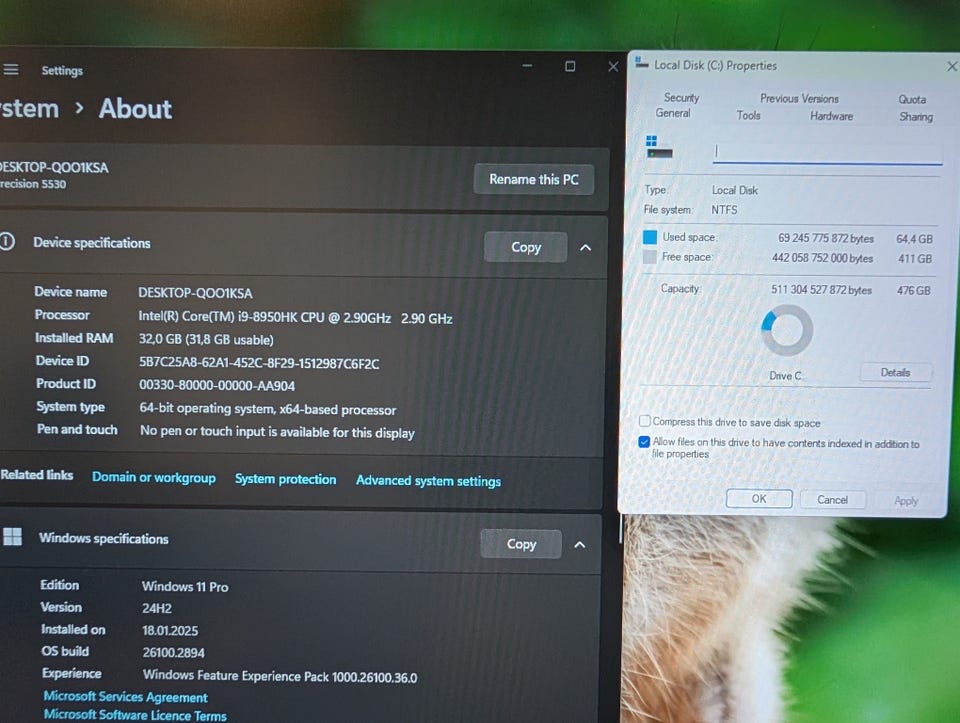This screenshot has width=960, height=723.
Task: Select the Product ID value 00330-80000-00000-AA904
Action: [x=217, y=386]
